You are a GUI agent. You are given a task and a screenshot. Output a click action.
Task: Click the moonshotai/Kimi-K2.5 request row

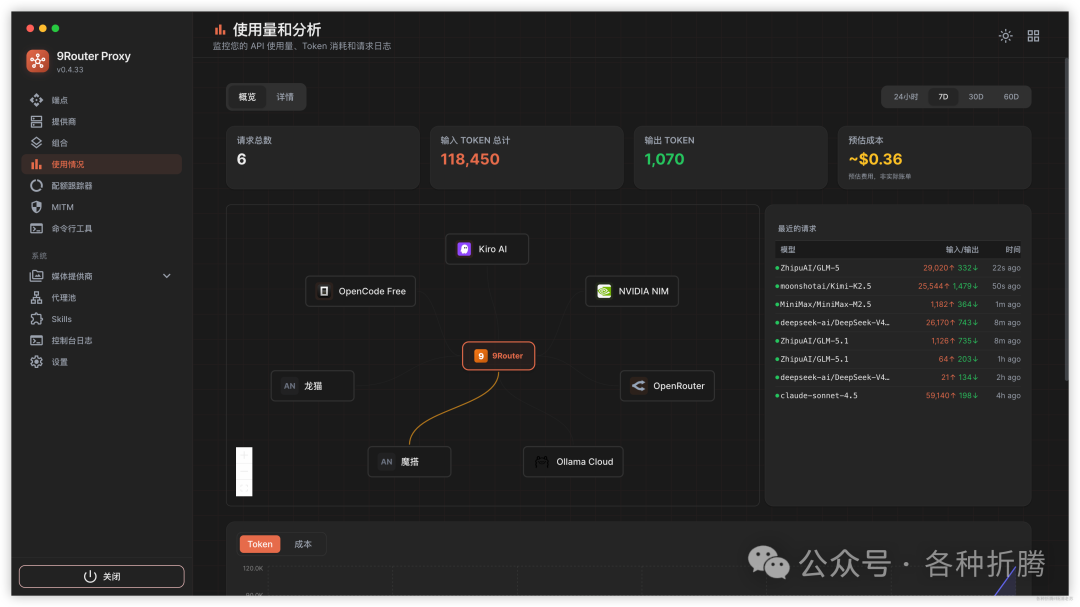pos(897,286)
